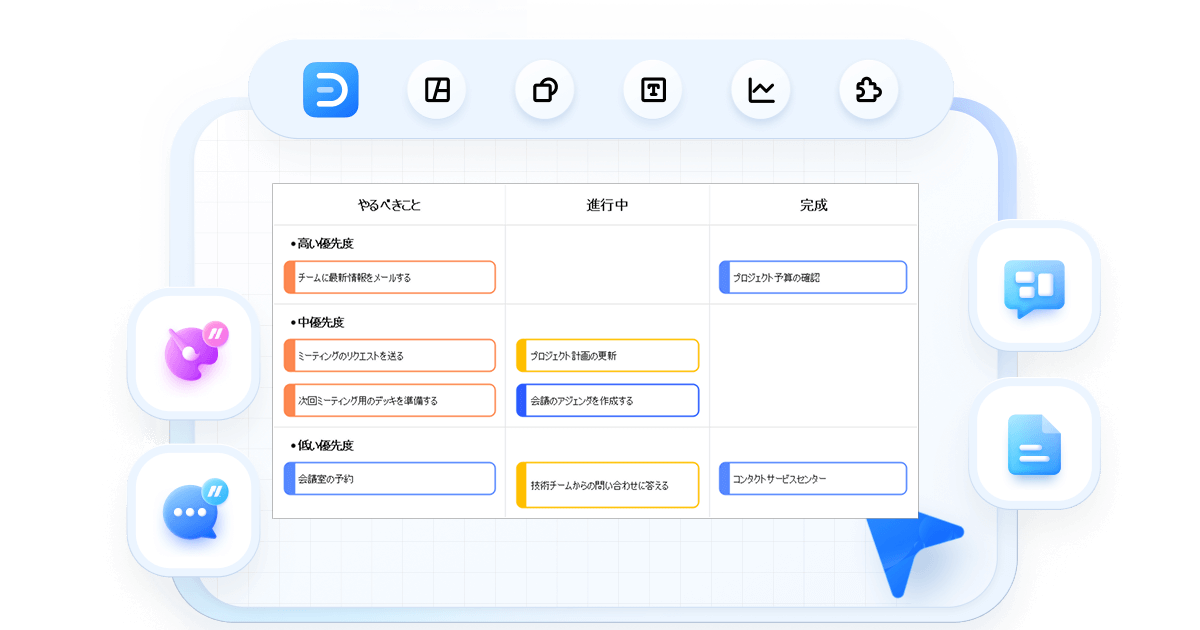Switch to the 完成 column header
The width and height of the screenshot is (1200, 630).
812,203
